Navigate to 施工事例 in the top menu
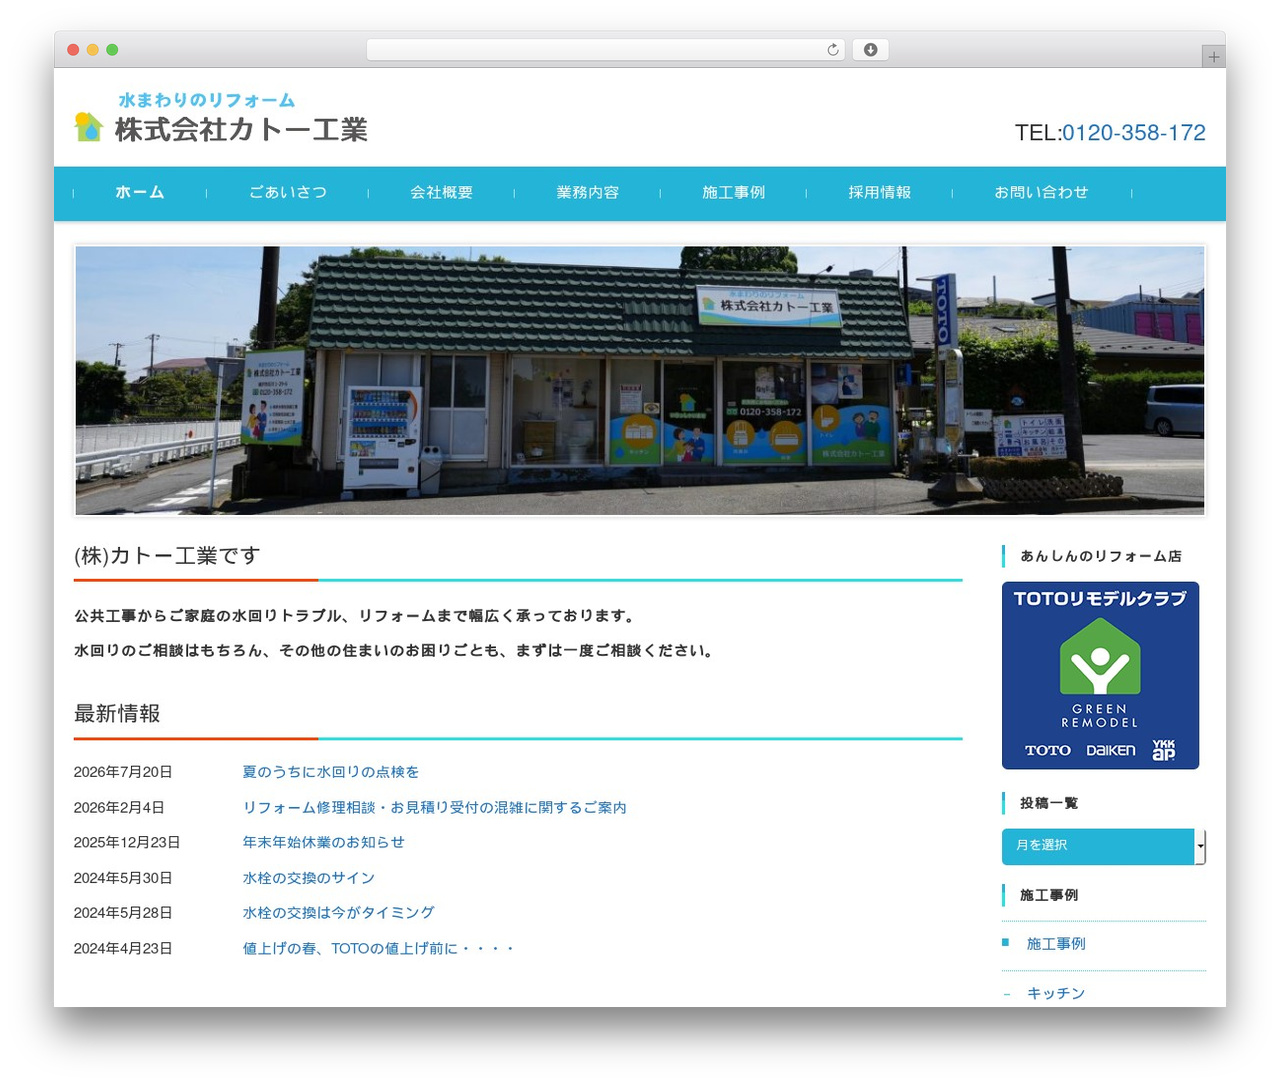 click(734, 193)
